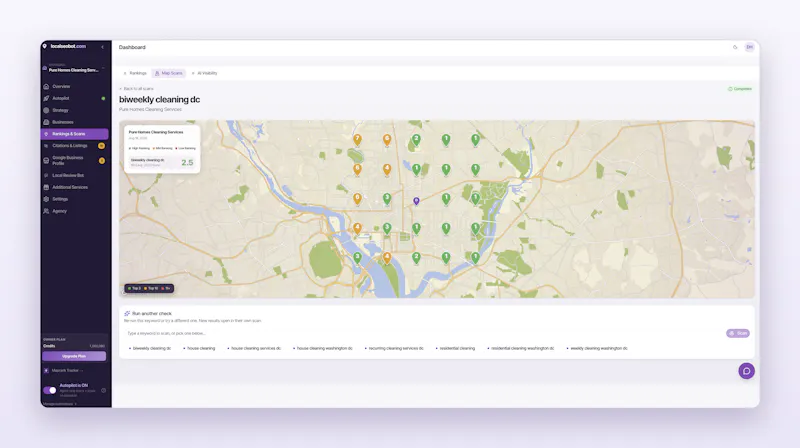Click the Credits row in sidebar
This screenshot has width=800, height=448.
74,346
